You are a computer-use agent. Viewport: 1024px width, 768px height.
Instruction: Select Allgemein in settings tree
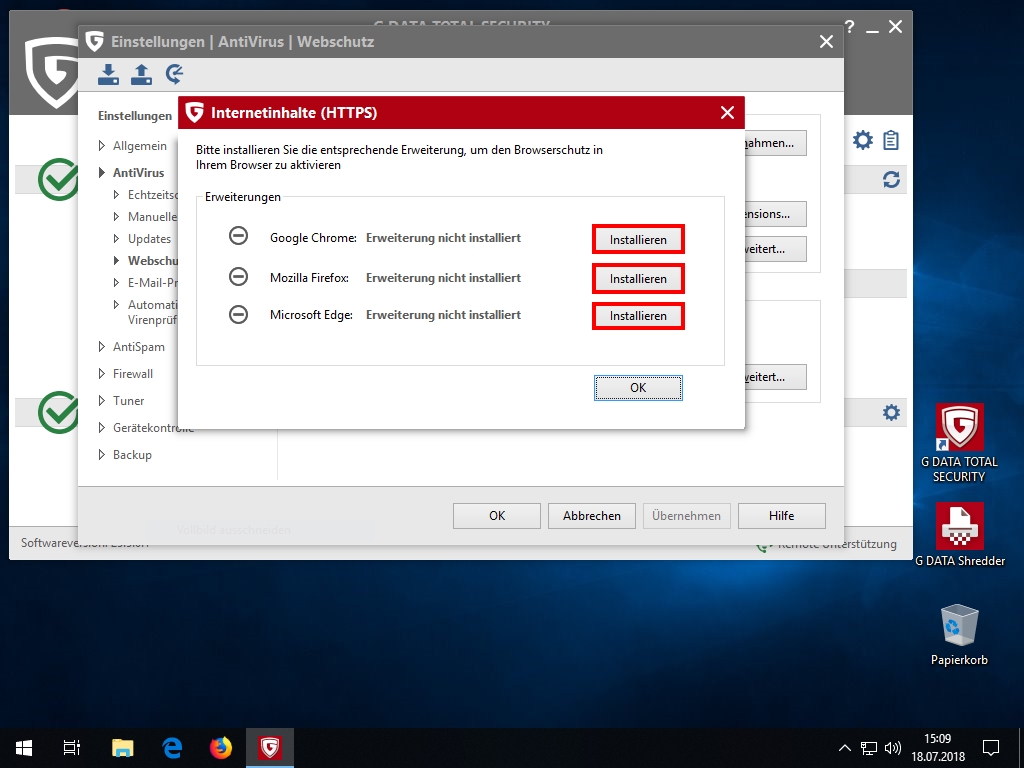(x=140, y=146)
